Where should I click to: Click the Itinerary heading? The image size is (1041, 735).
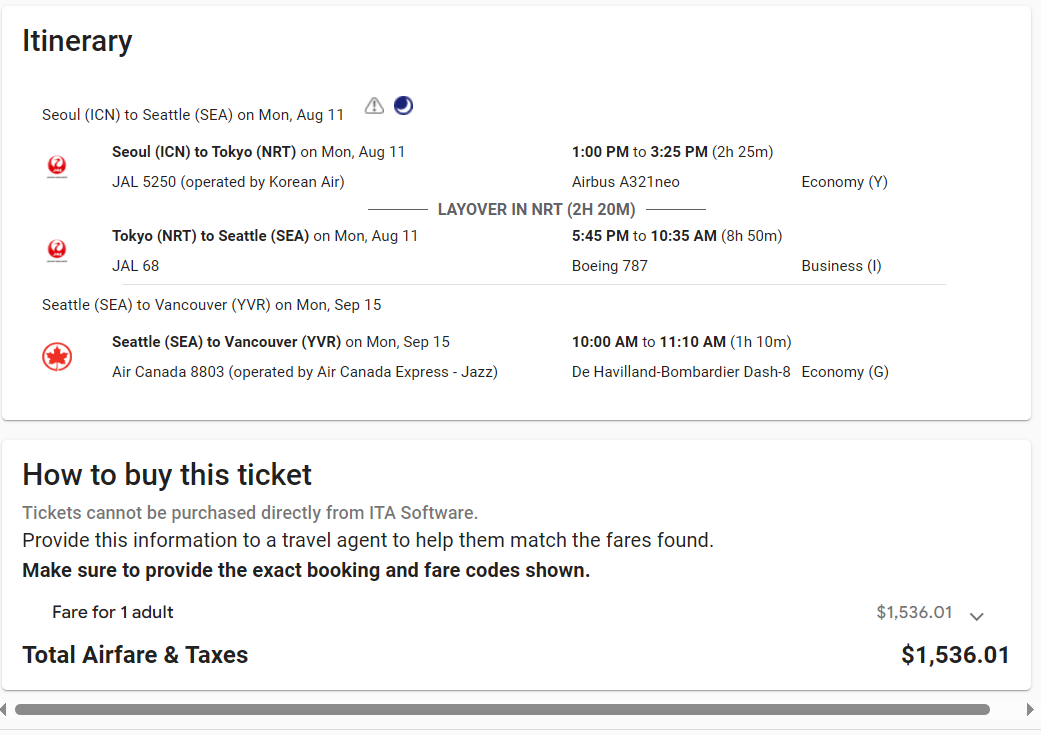77,41
